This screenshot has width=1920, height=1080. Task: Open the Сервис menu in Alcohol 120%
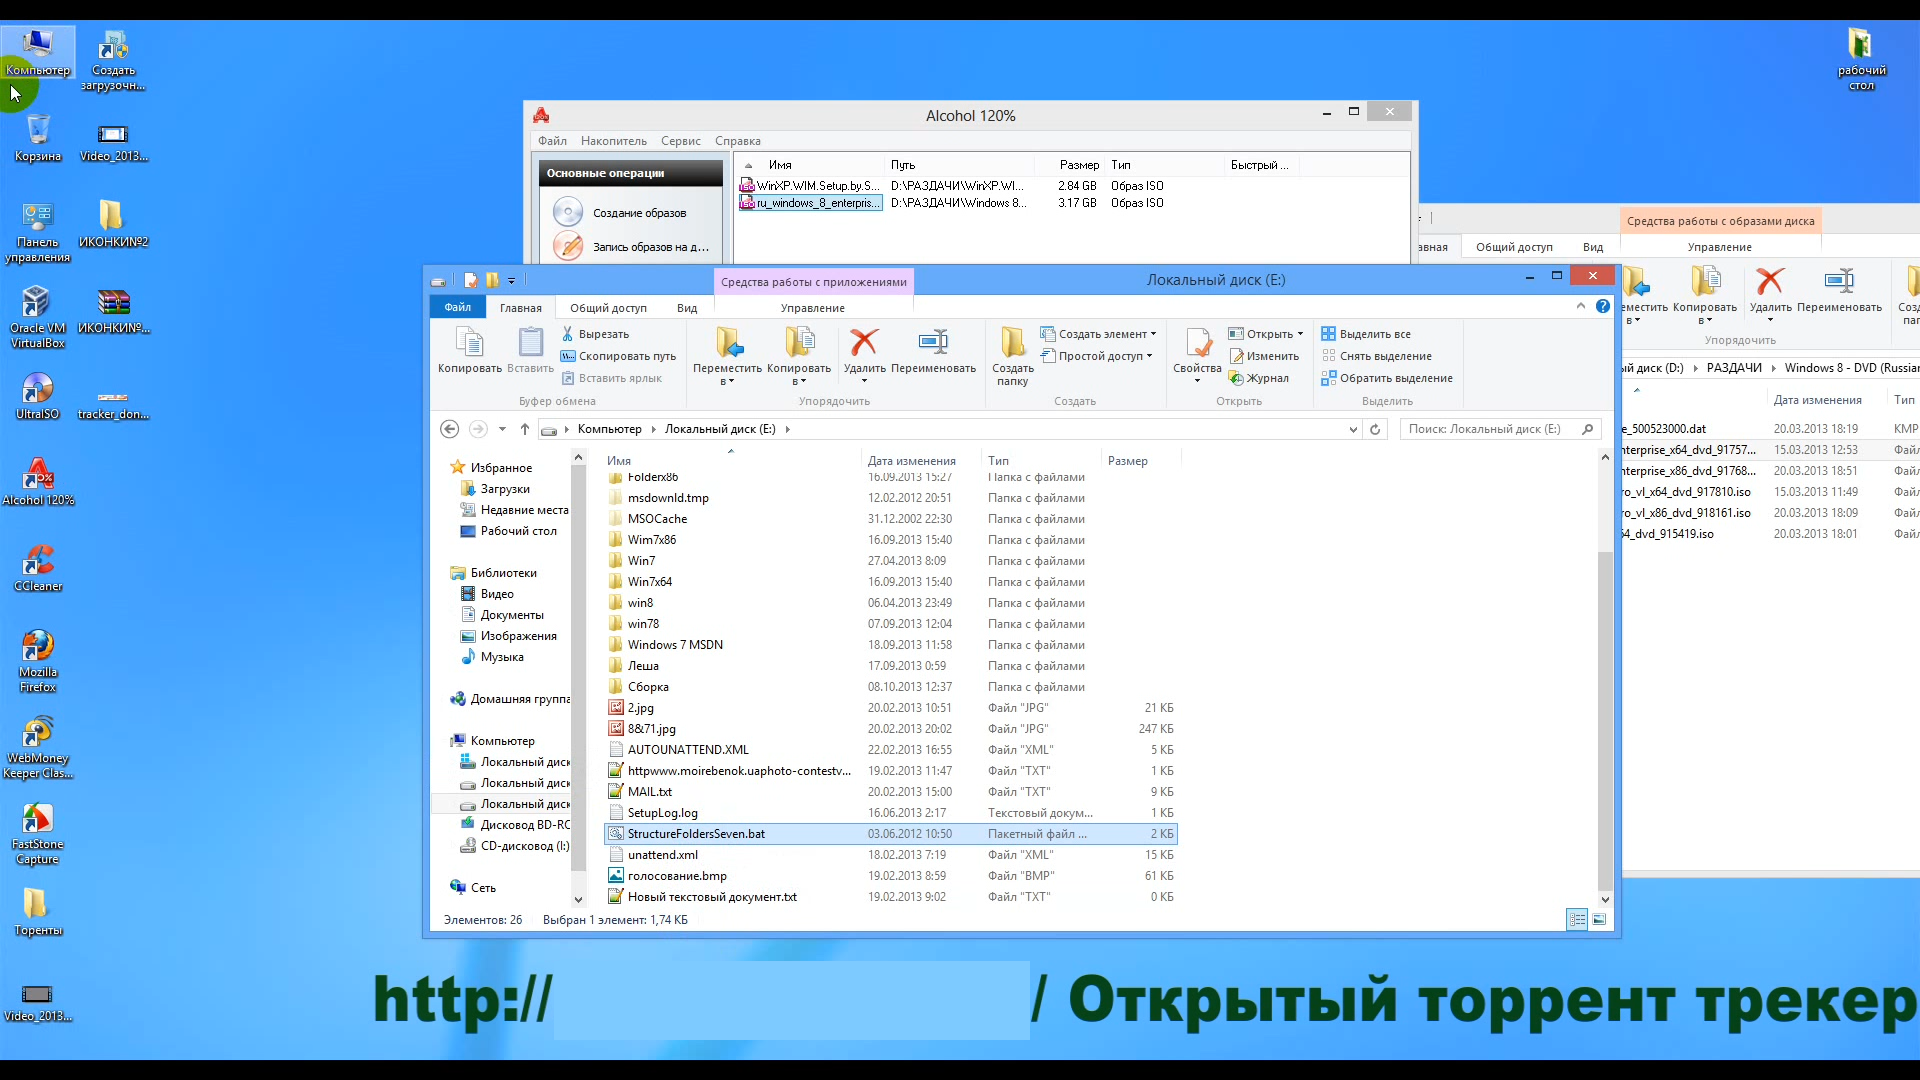click(680, 141)
